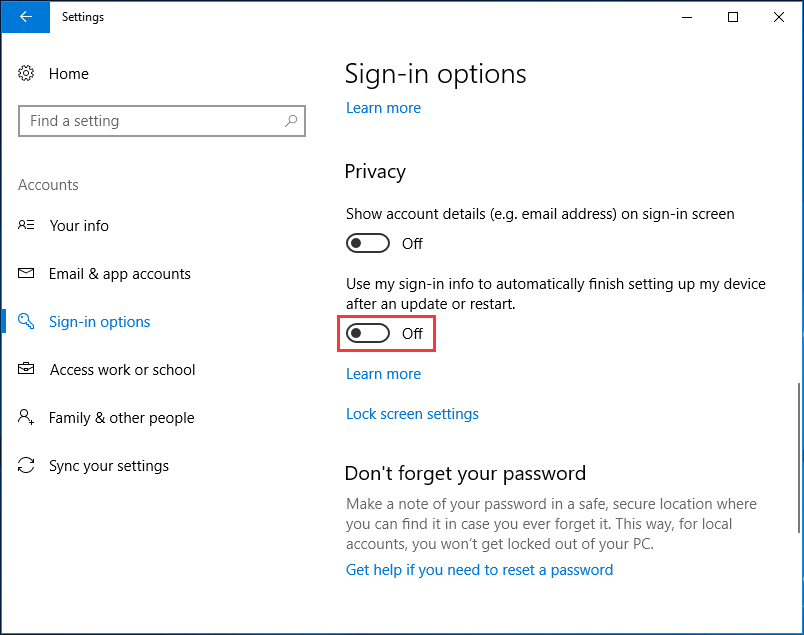Enable using sign-in info after an update
This screenshot has width=804, height=635.
click(367, 332)
